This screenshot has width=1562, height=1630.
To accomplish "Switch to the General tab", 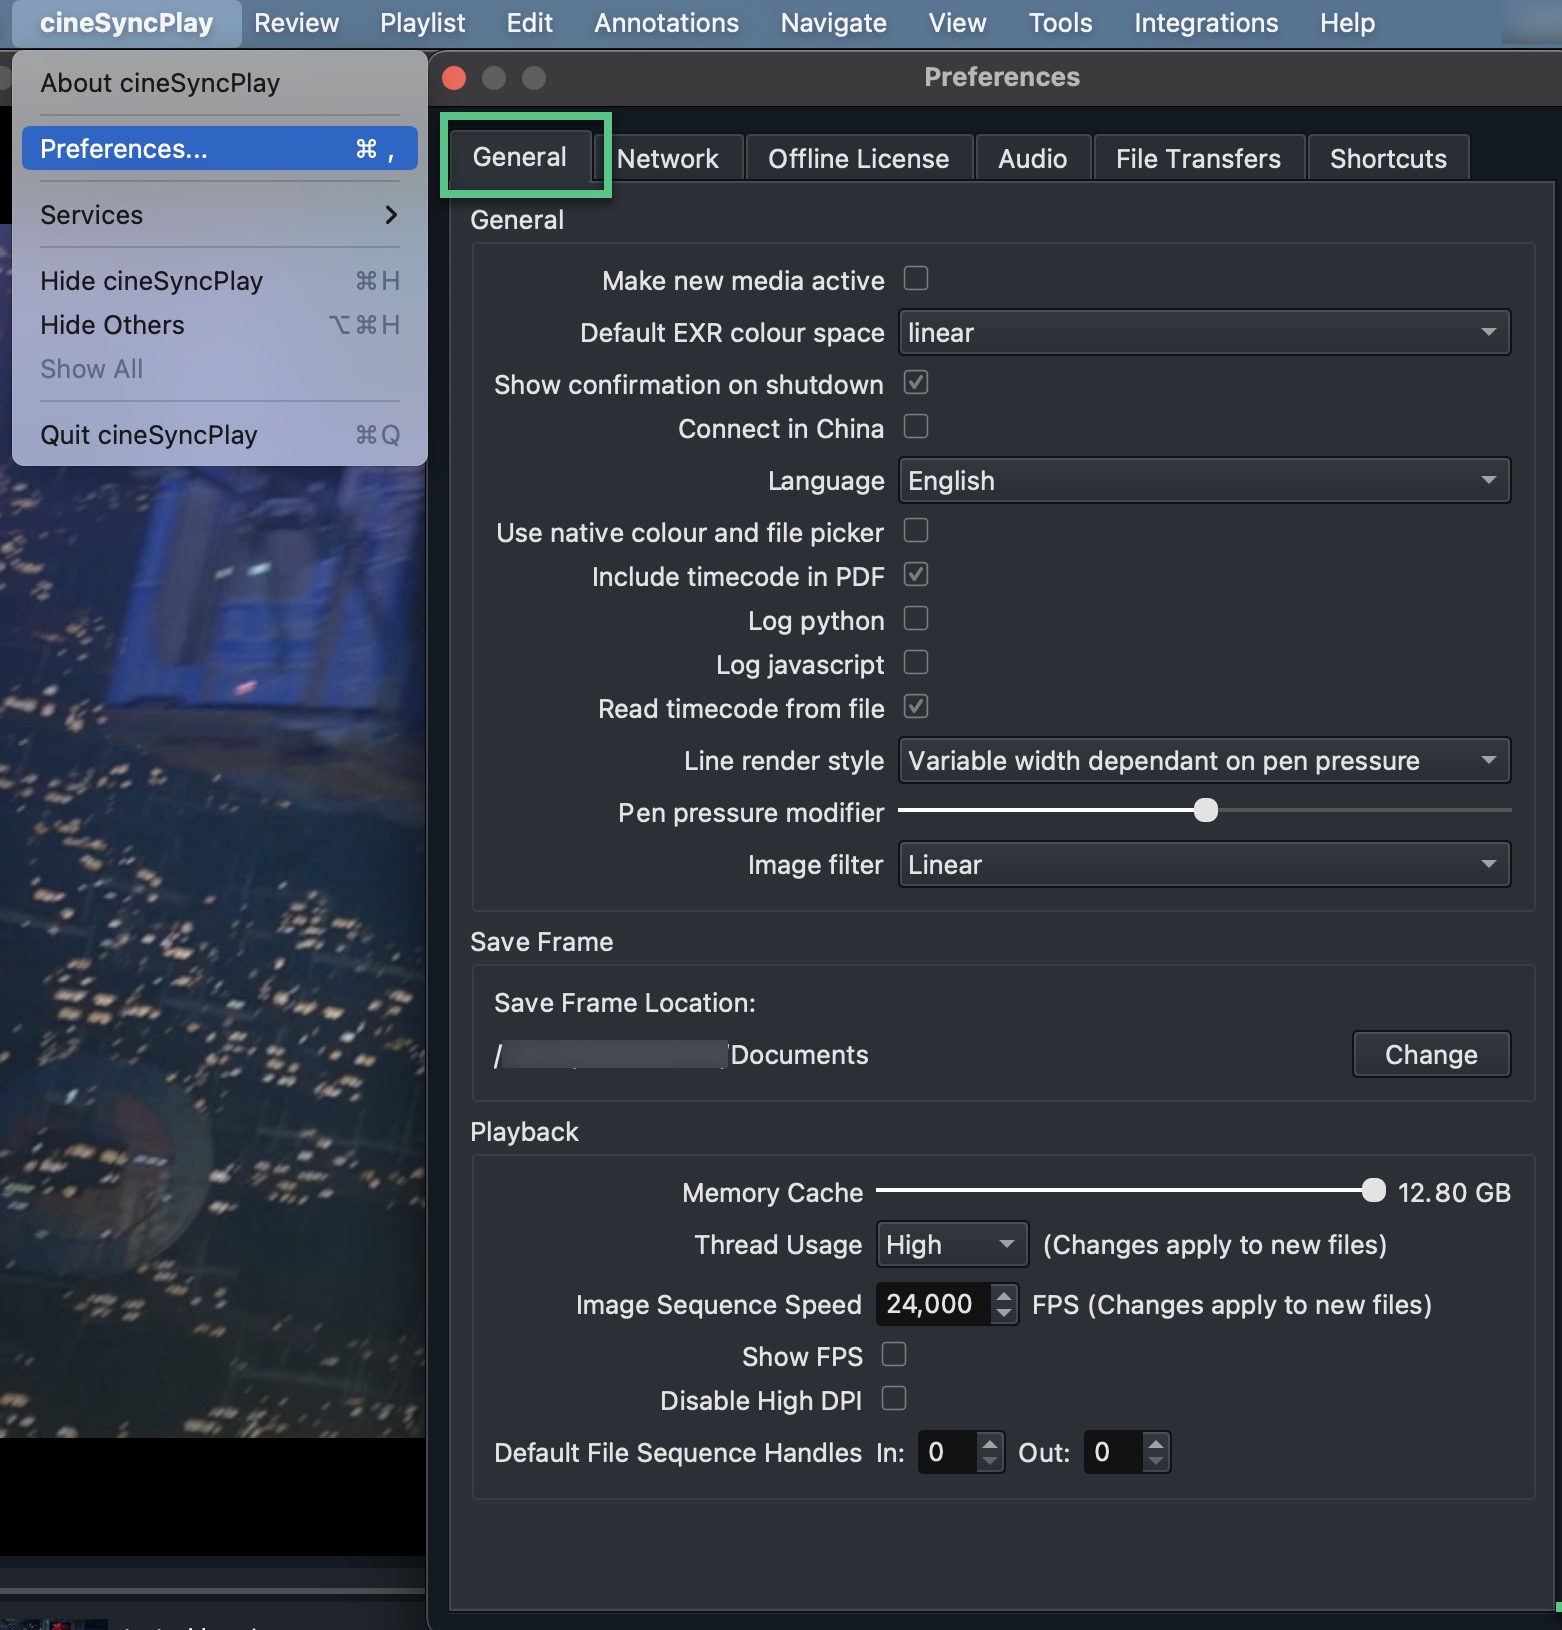I will tap(520, 157).
